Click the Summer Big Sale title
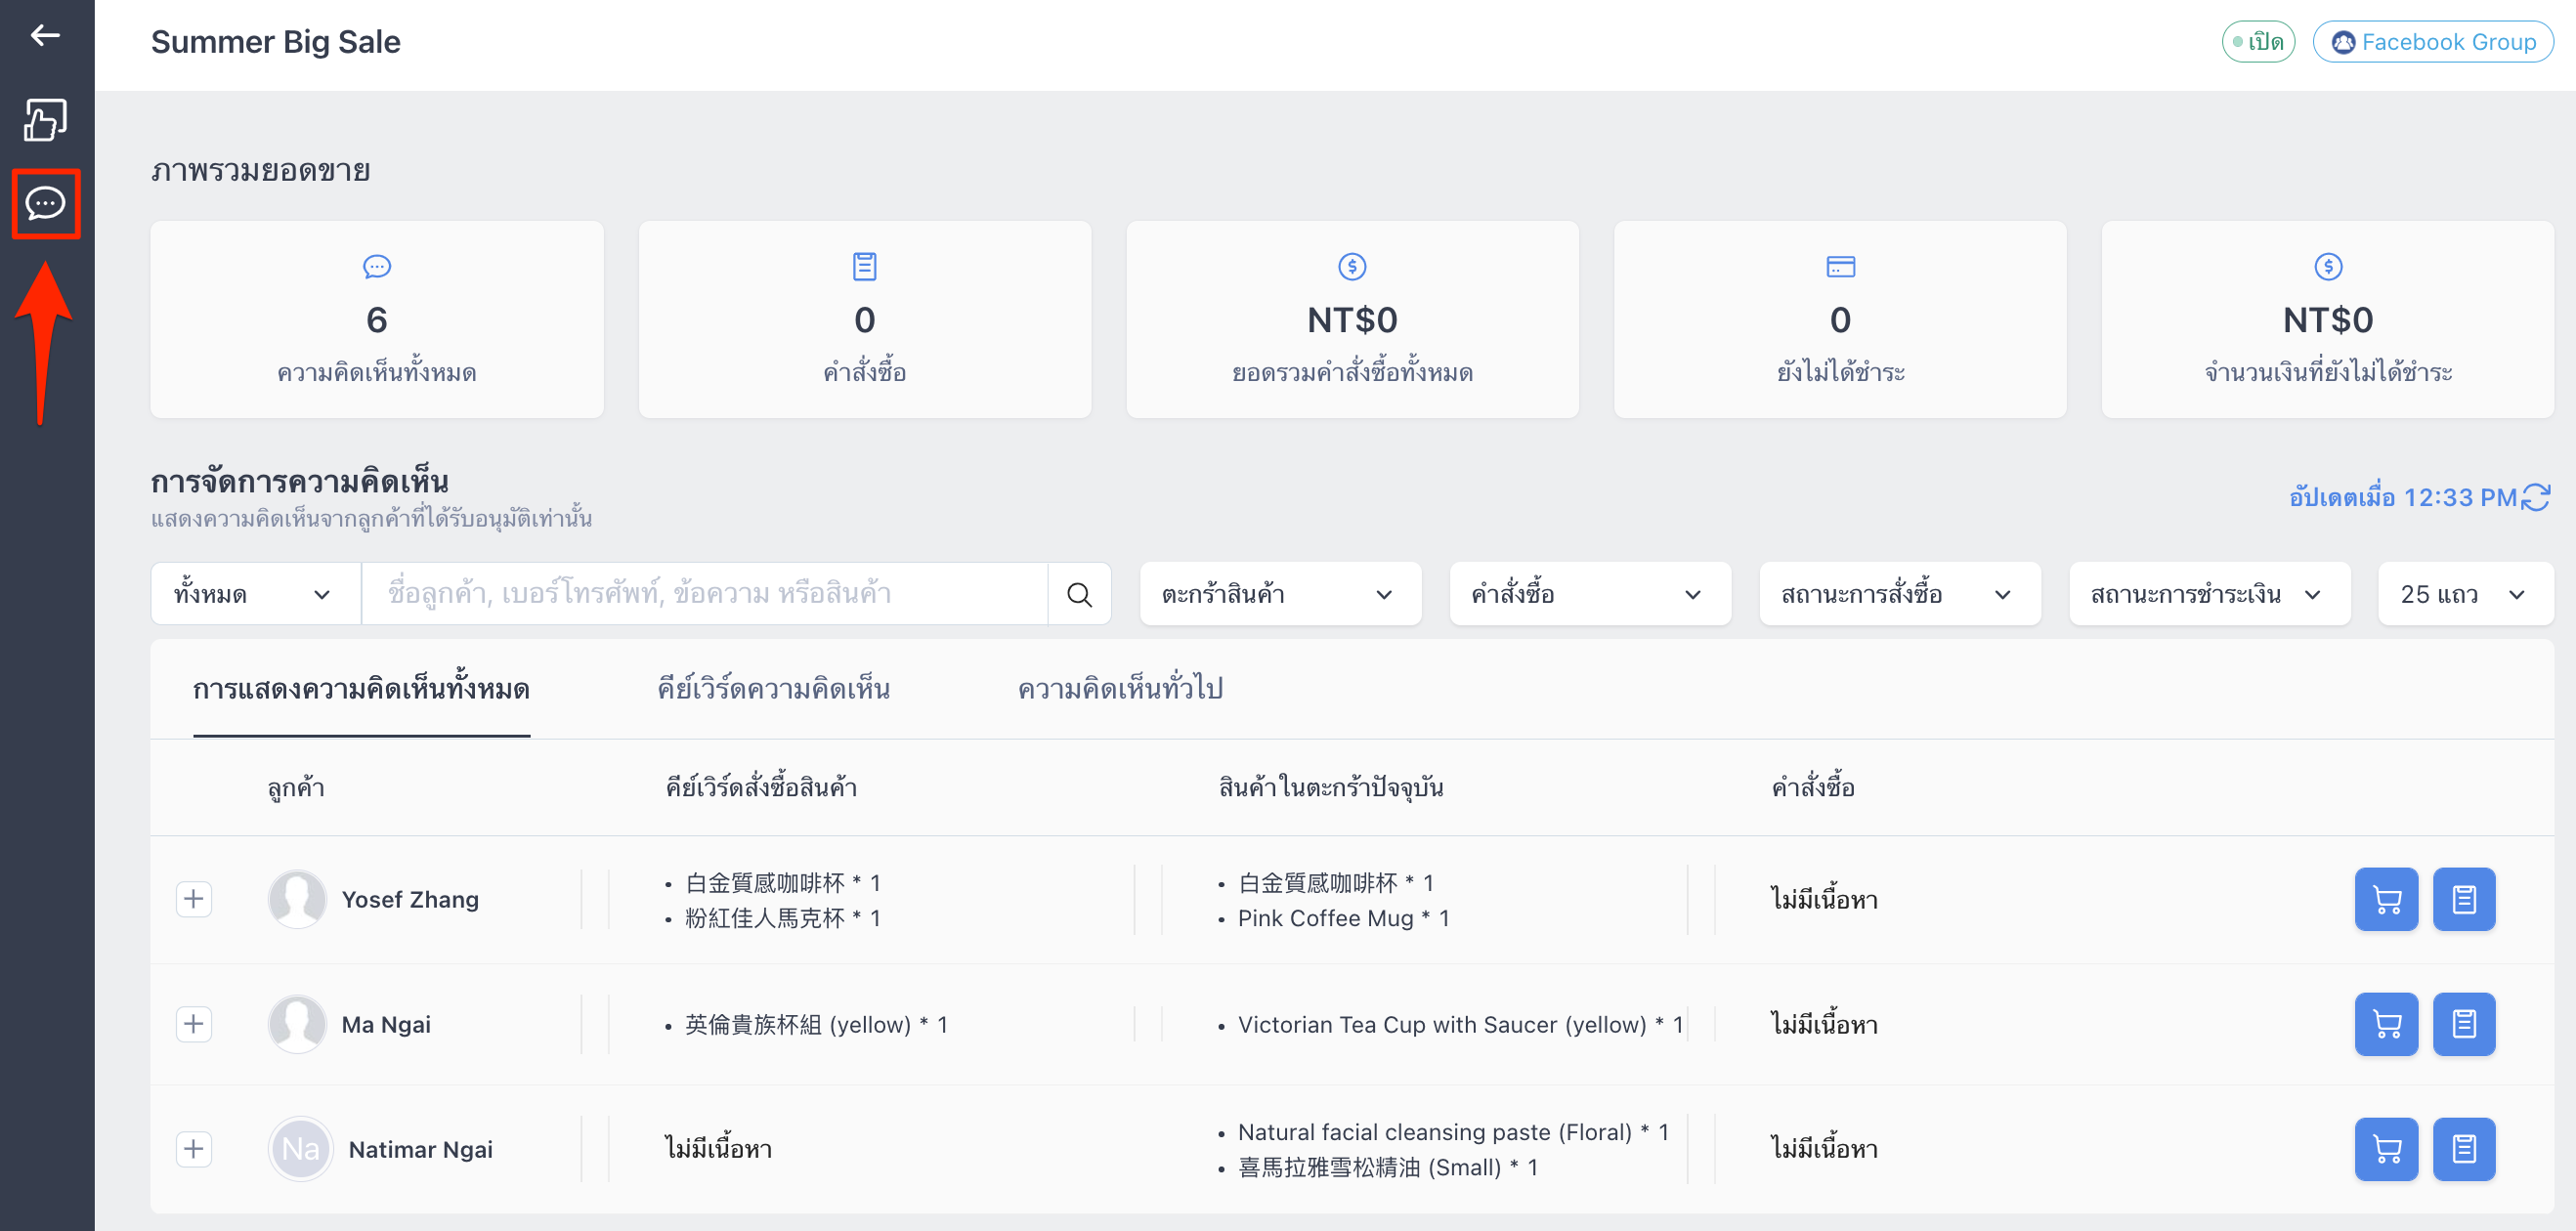Viewport: 2576px width, 1231px height. click(x=275, y=42)
